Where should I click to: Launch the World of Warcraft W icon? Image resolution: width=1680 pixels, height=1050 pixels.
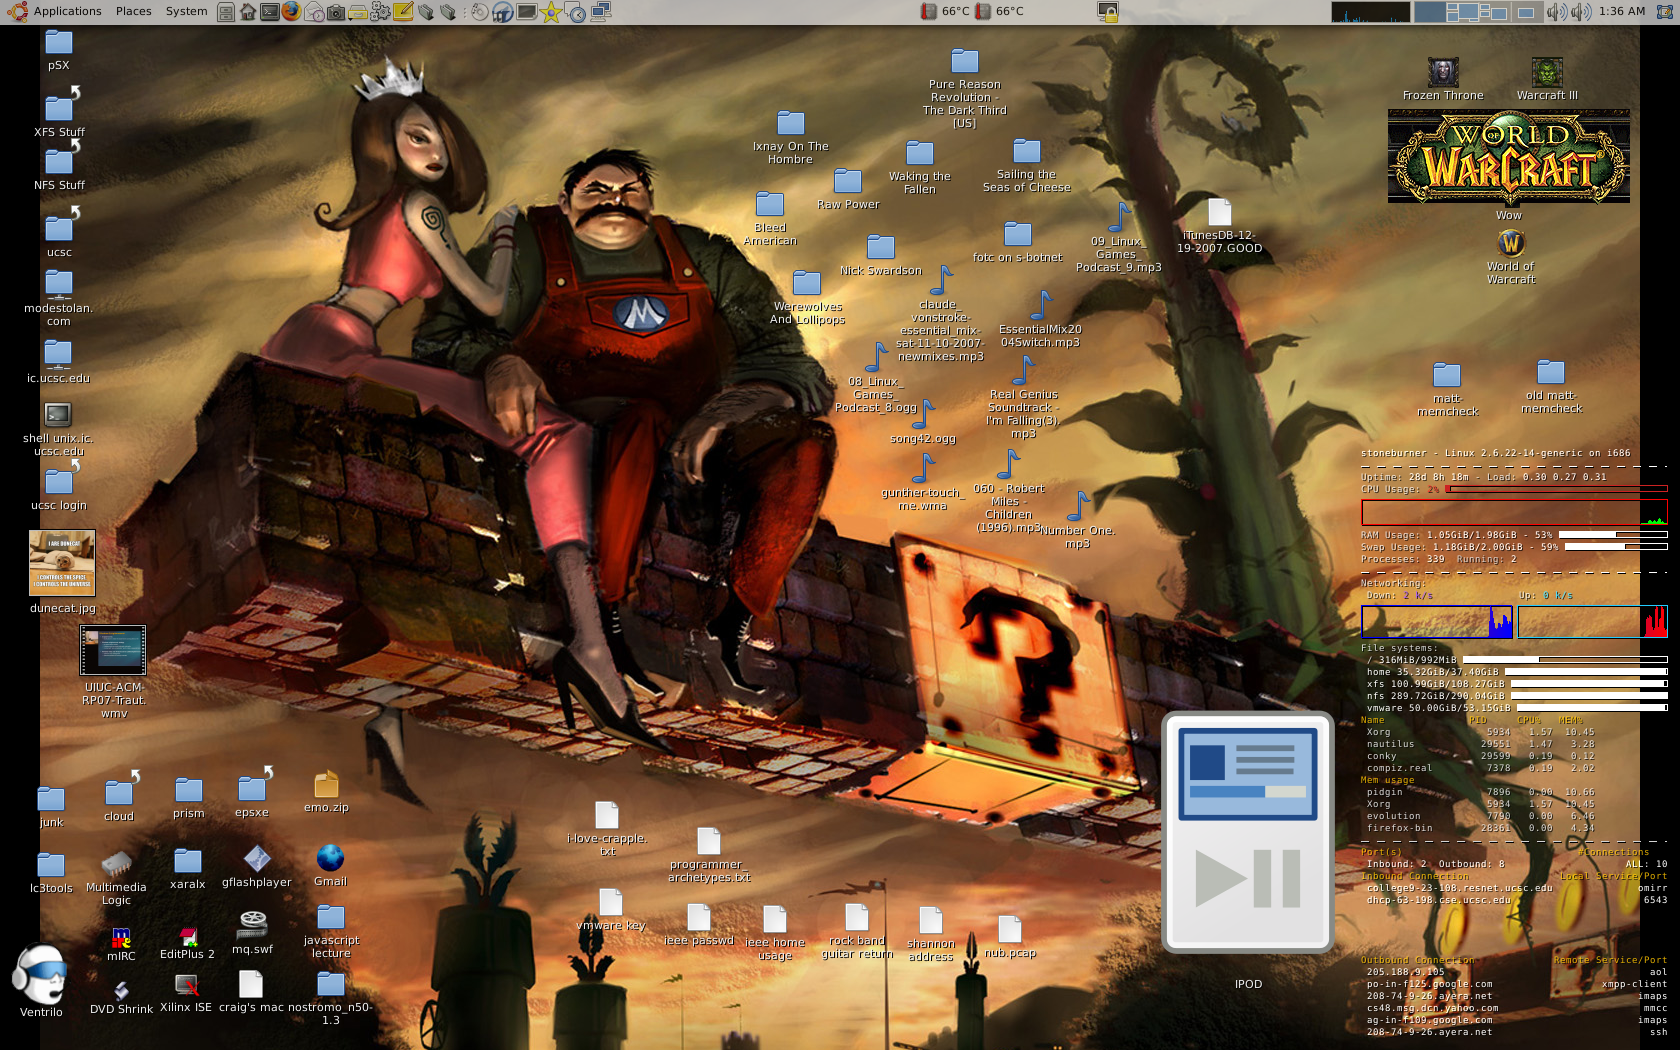[1511, 257]
